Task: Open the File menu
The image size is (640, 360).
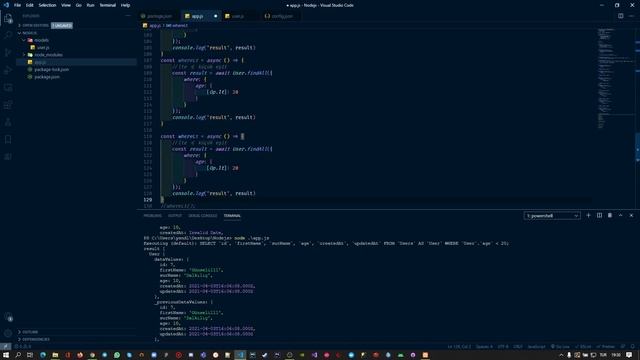Action: (17, 5)
